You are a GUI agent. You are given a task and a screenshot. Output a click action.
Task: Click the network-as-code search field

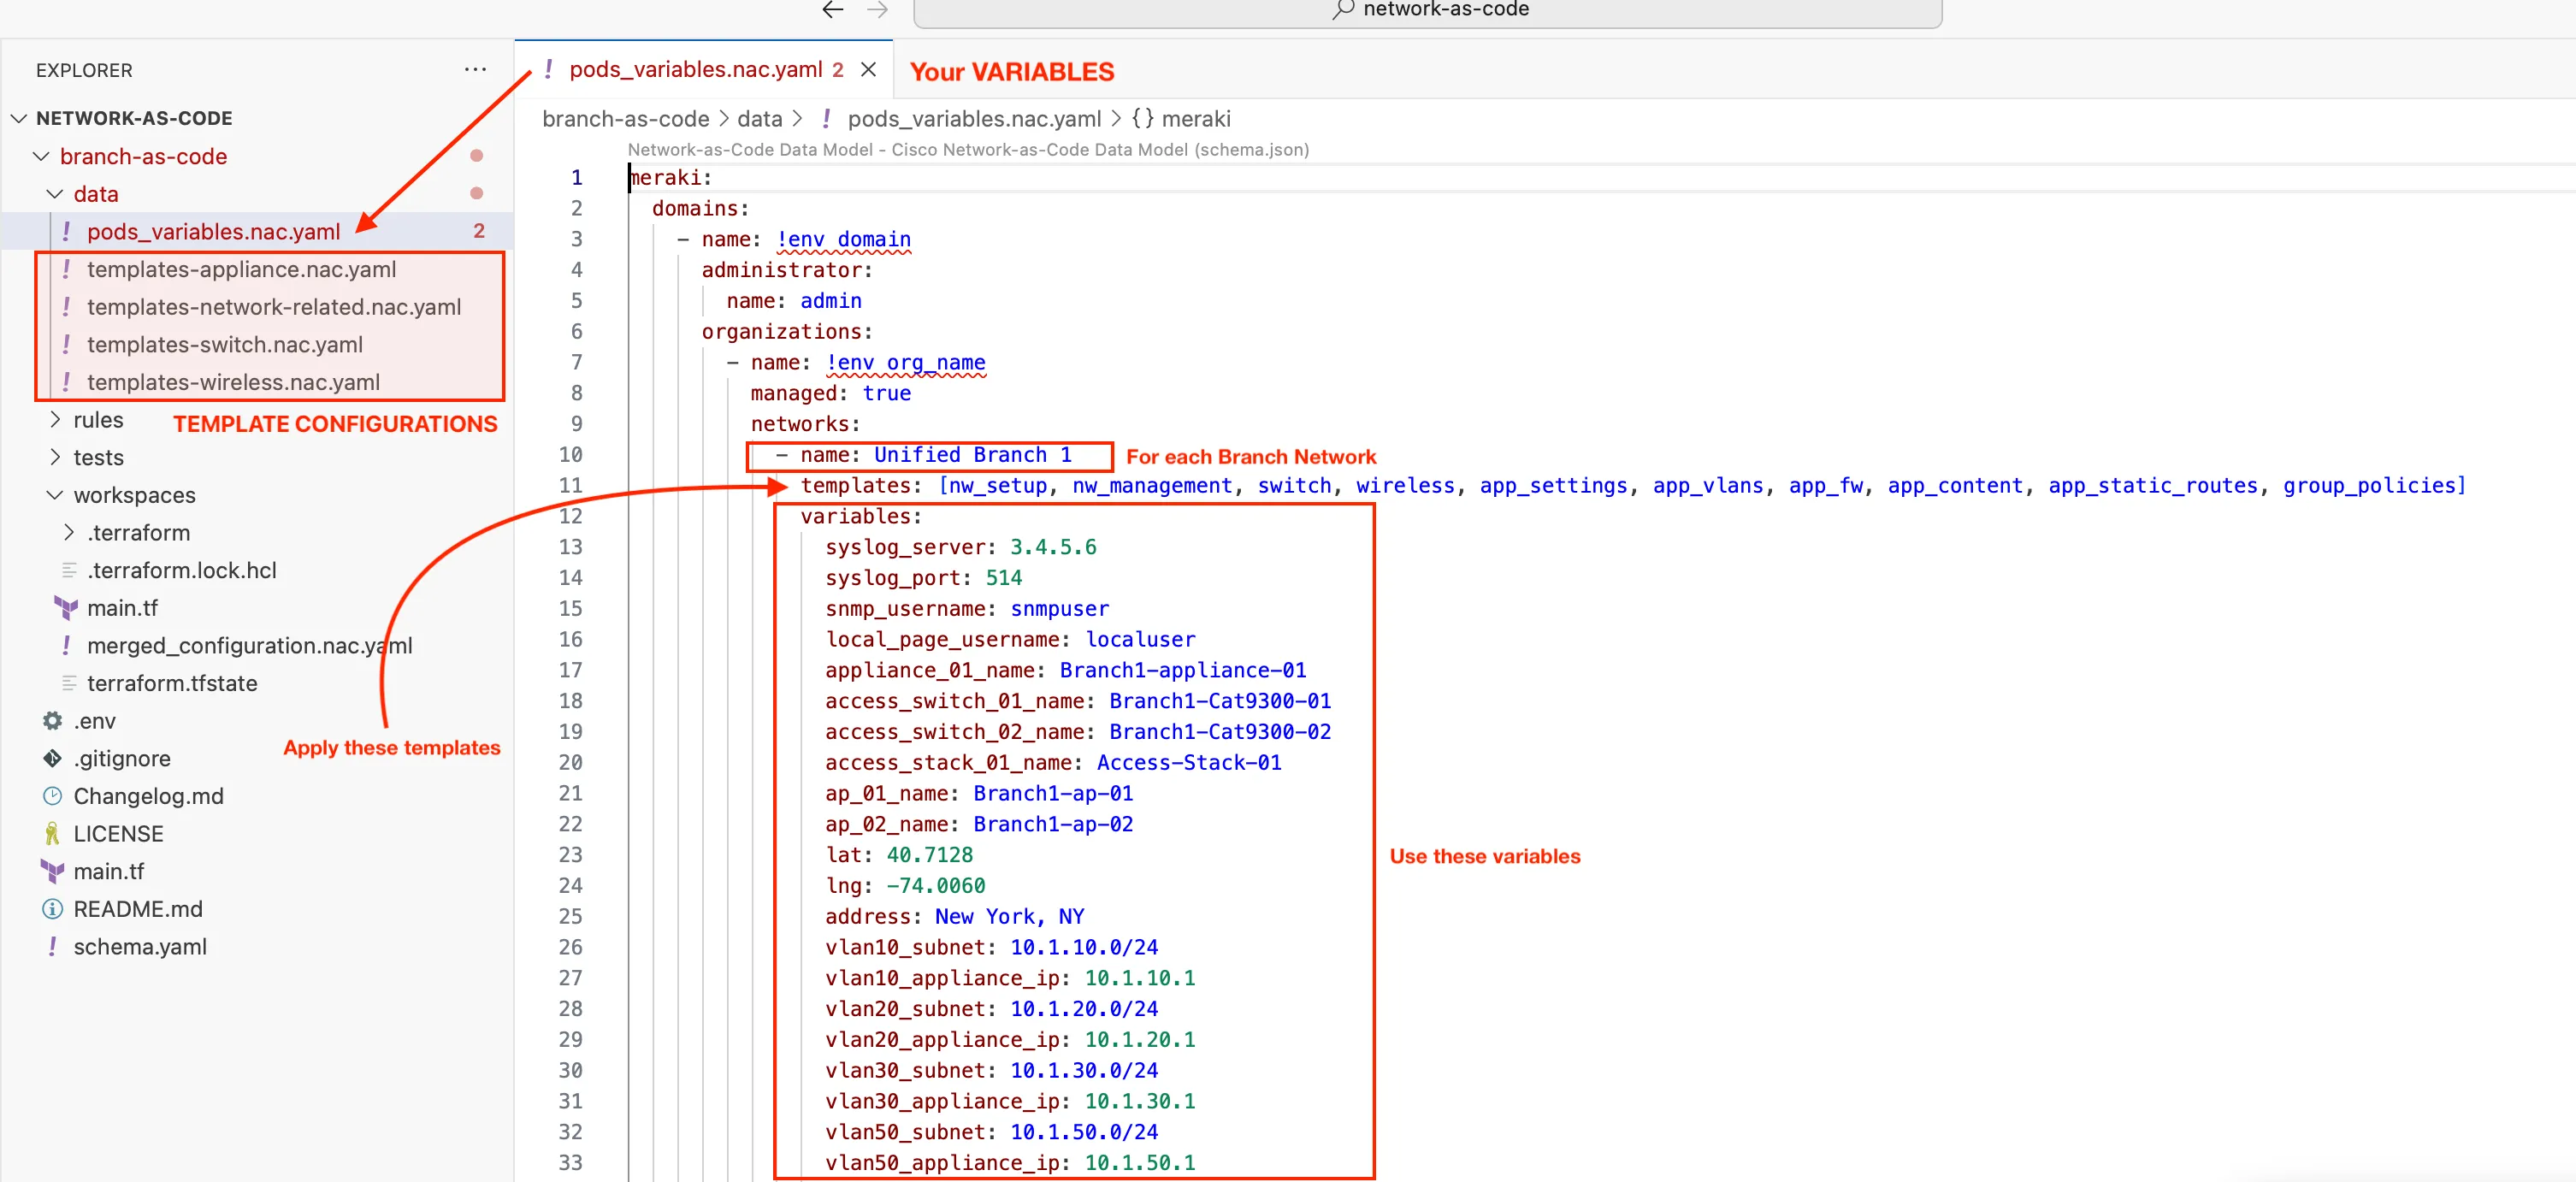tap(1427, 10)
